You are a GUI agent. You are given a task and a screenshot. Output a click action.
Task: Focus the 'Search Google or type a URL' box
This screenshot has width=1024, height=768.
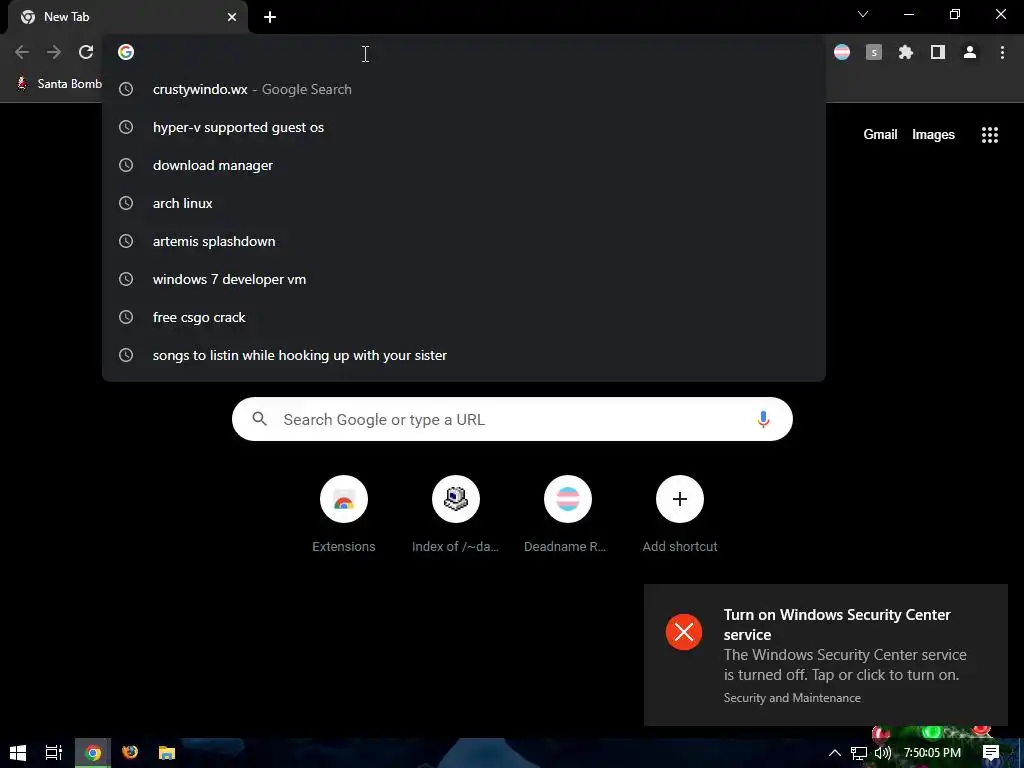tap(512, 419)
